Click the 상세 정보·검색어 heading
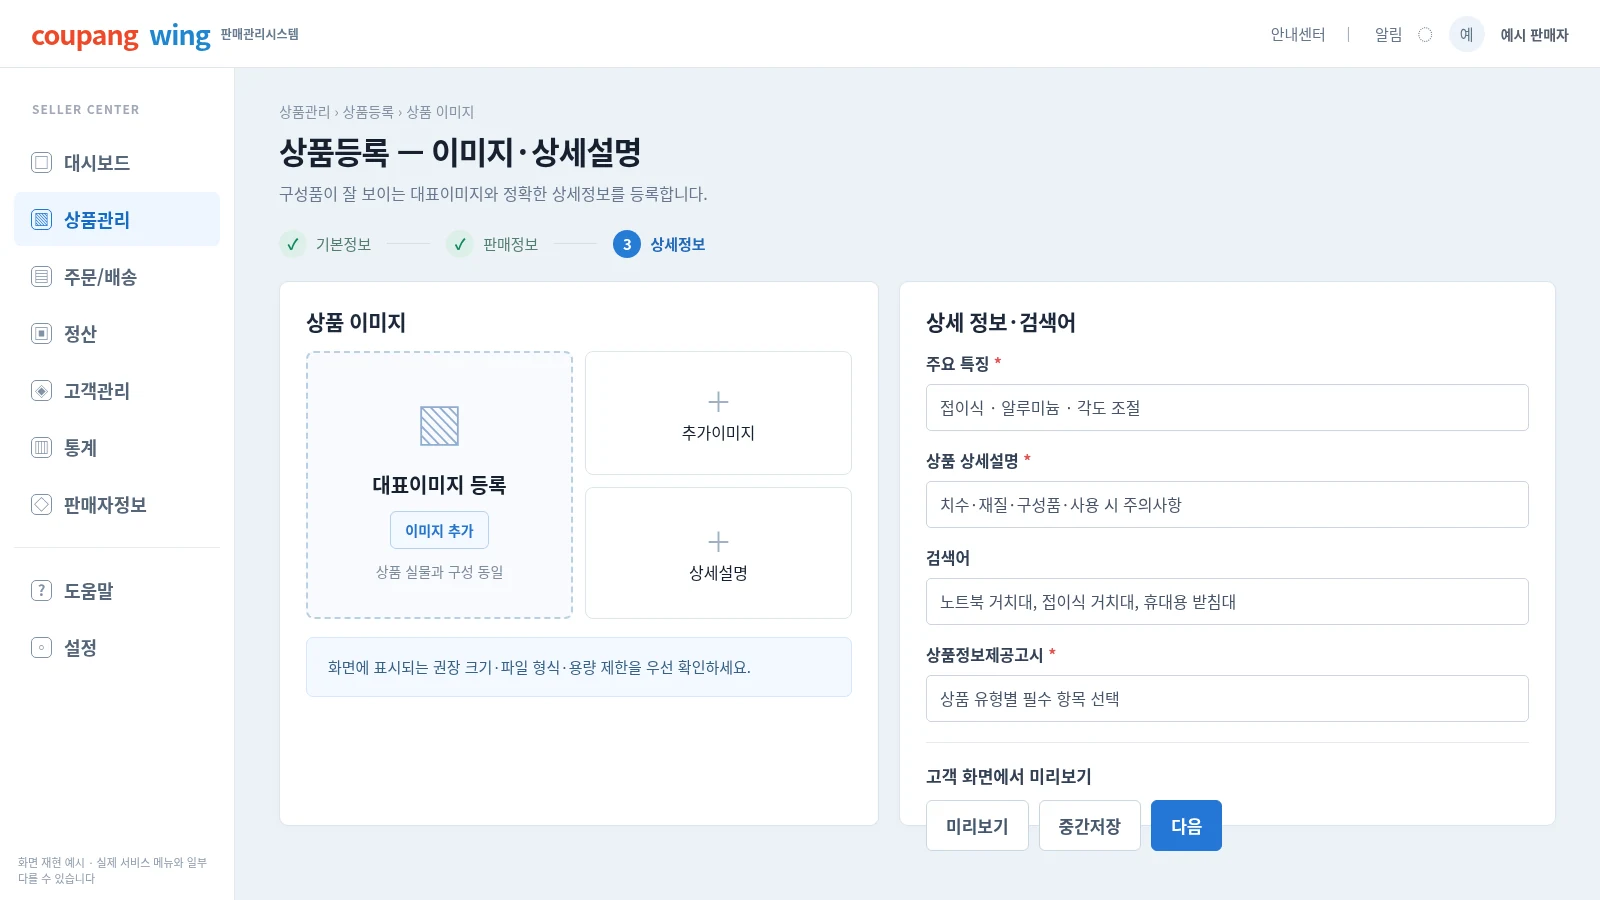 point(1001,322)
